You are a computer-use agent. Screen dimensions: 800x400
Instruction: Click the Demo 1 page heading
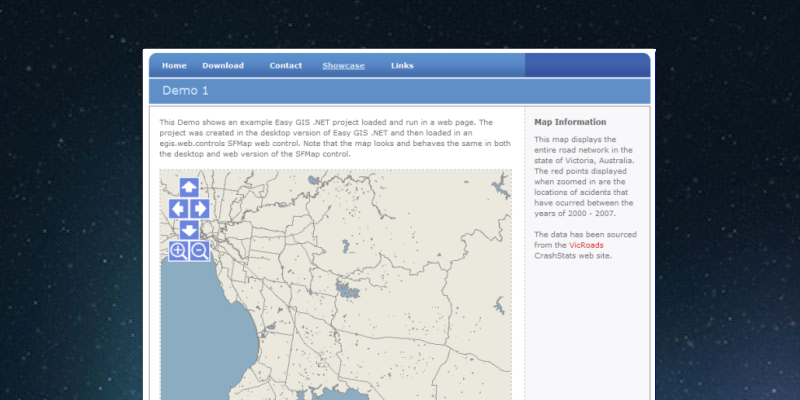185,91
